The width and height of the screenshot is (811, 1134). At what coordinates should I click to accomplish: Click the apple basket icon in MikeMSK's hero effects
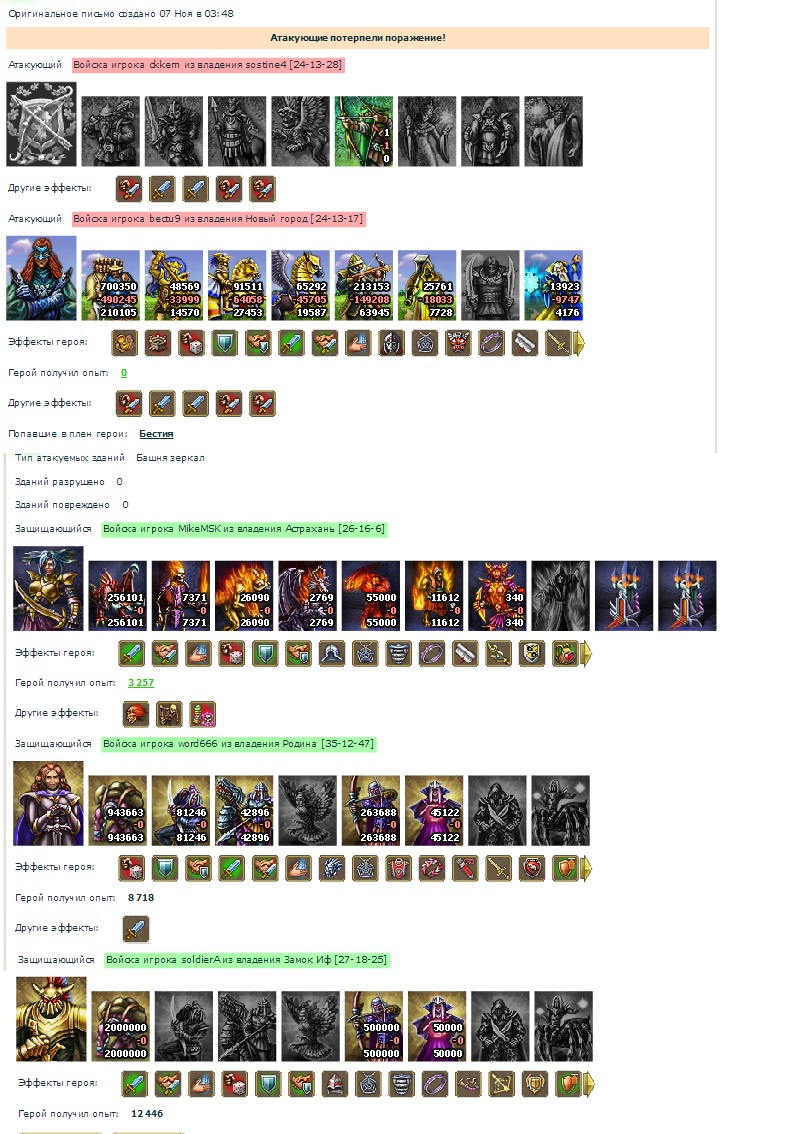(564, 653)
